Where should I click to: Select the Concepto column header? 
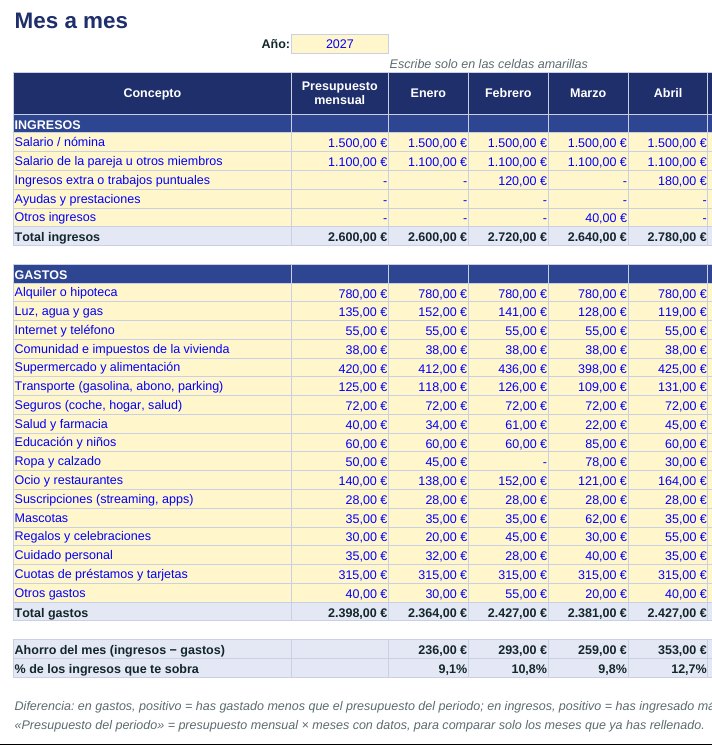point(152,93)
